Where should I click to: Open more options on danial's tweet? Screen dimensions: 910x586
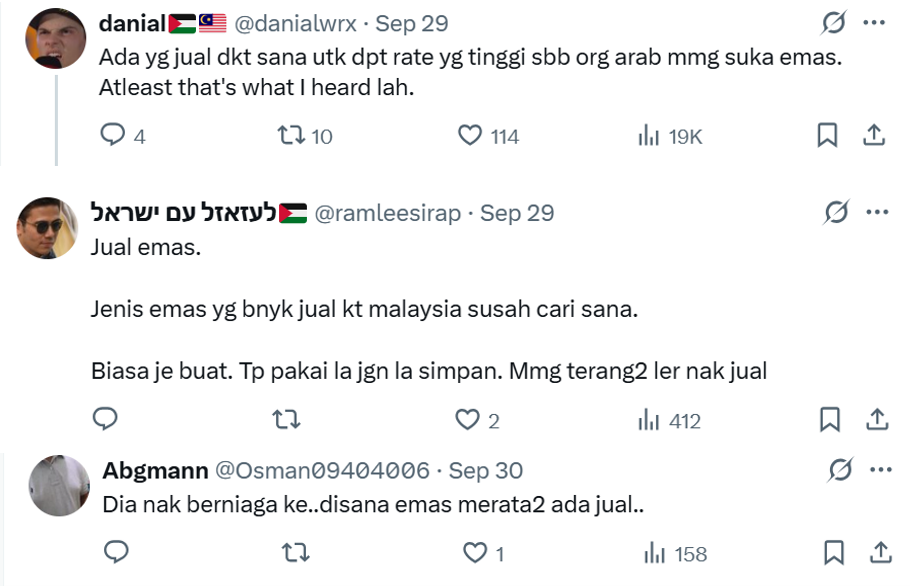pyautogui.click(x=873, y=22)
